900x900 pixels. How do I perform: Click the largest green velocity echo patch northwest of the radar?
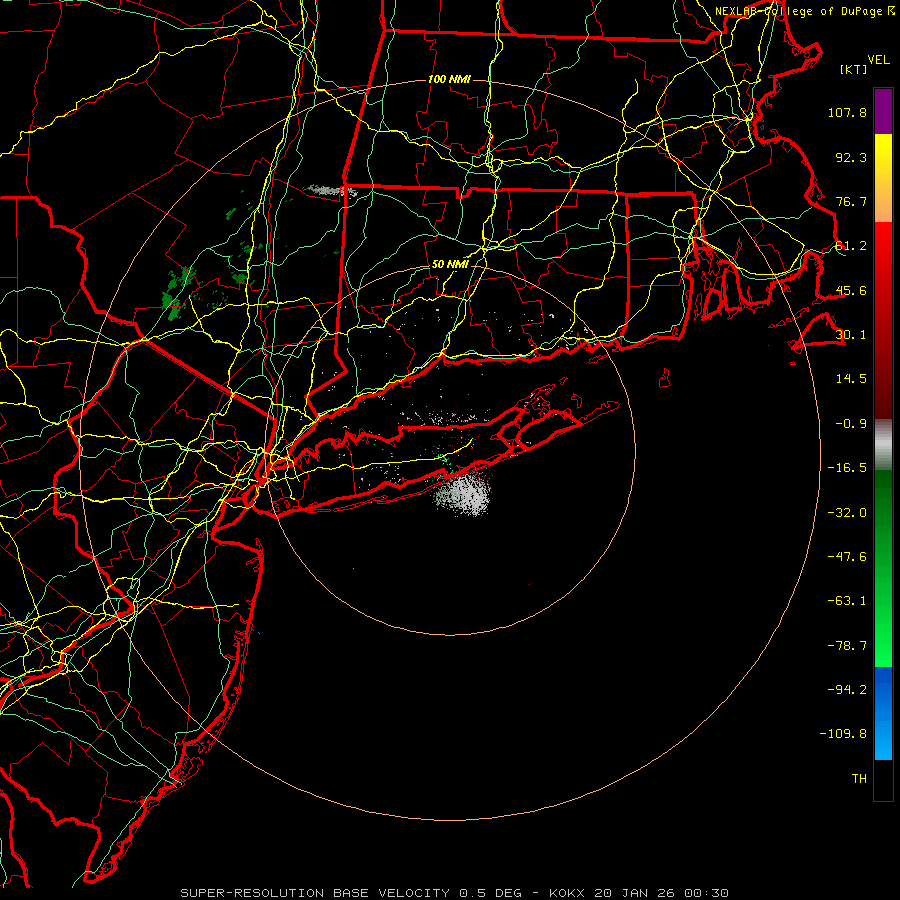pos(177,294)
